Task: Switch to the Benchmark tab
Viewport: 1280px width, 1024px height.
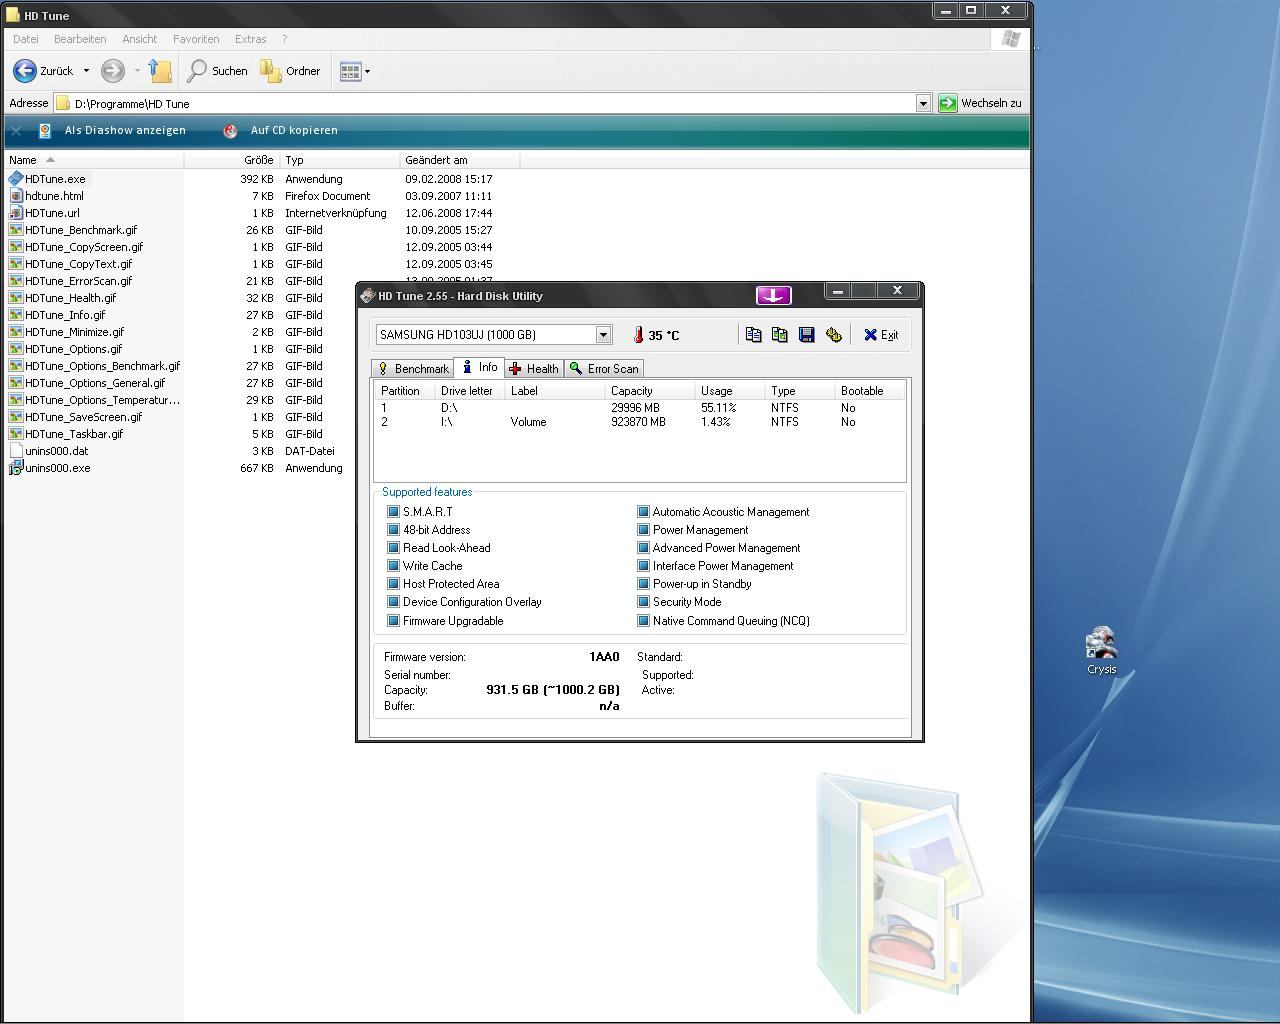Action: [x=413, y=369]
